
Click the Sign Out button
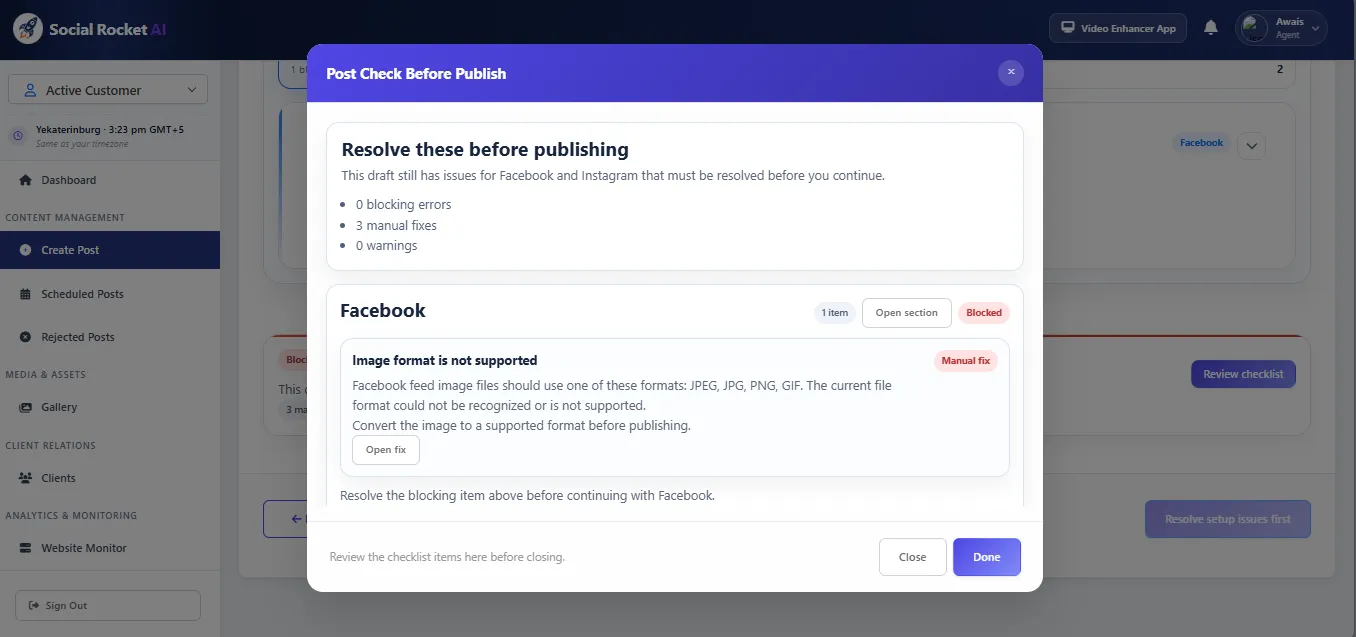(x=108, y=605)
